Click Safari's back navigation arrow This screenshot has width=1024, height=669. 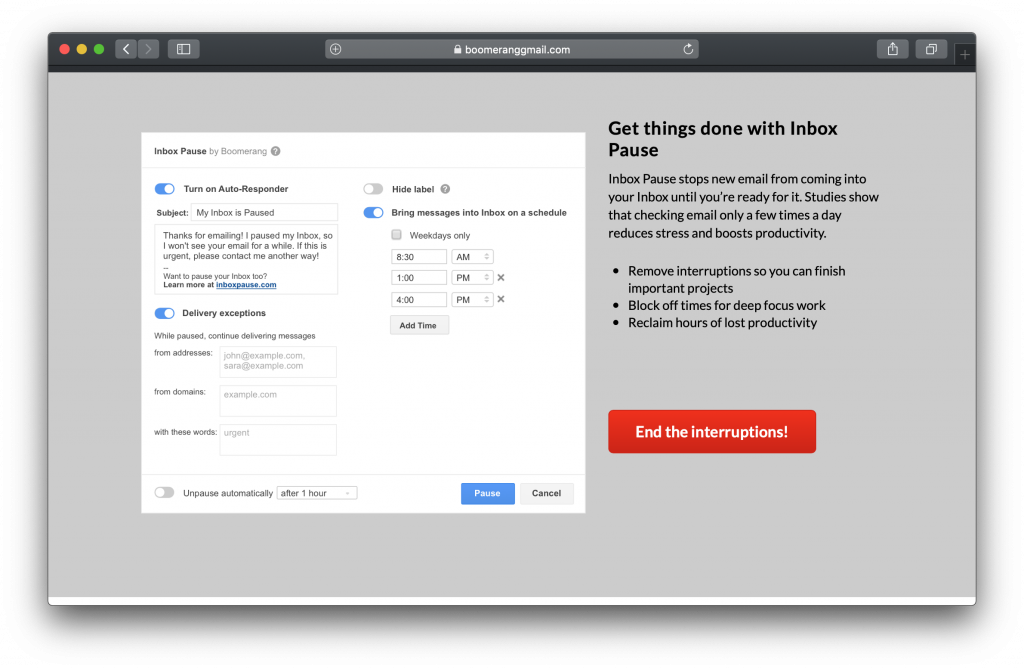[126, 49]
